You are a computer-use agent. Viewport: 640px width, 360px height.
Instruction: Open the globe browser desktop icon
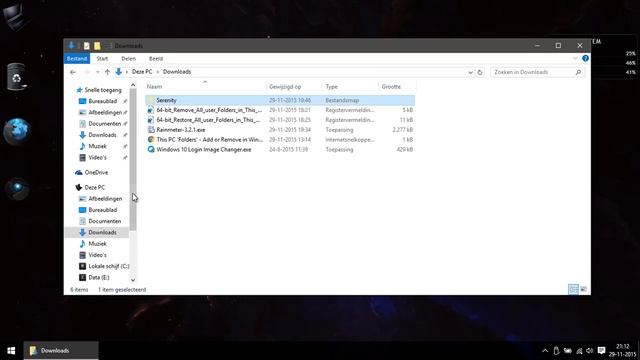16,131
